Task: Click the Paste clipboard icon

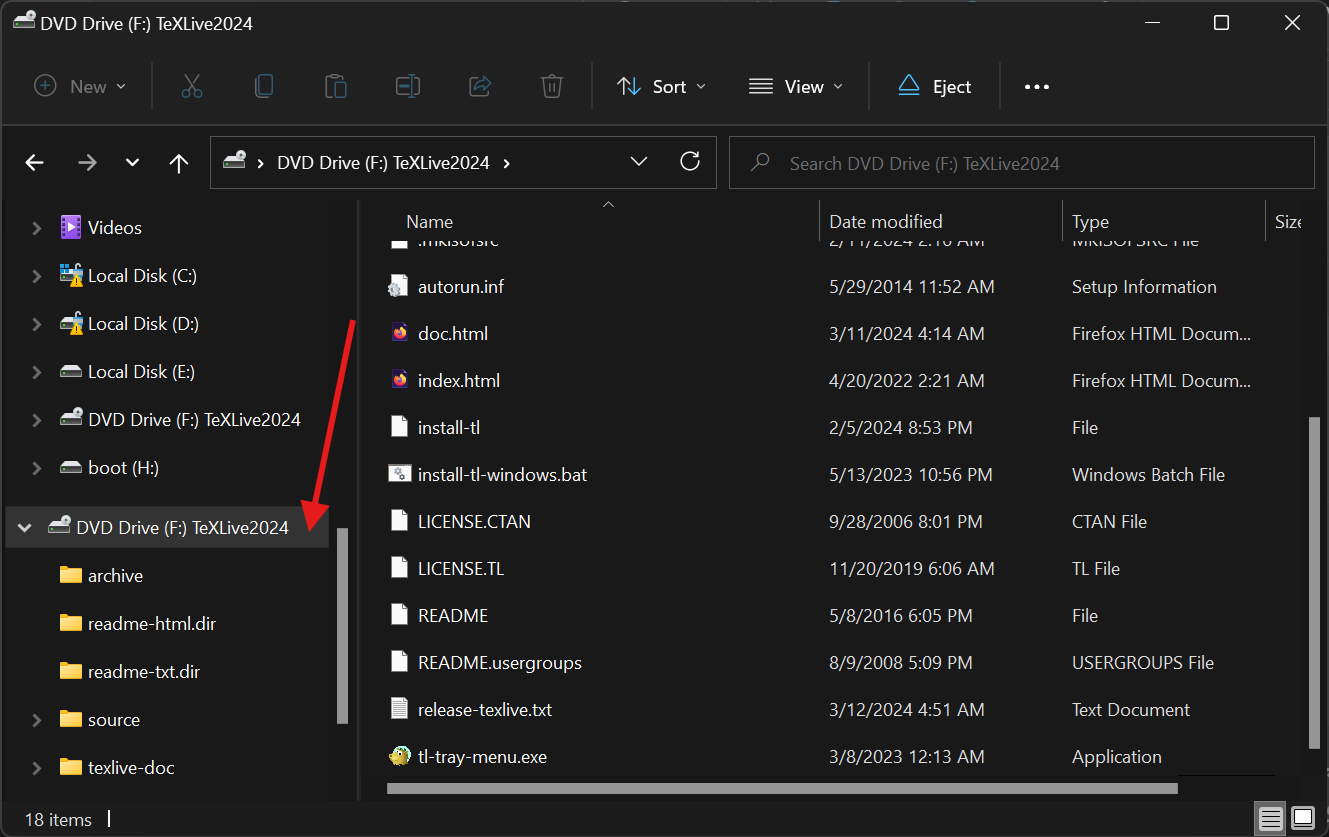Action: (x=336, y=87)
